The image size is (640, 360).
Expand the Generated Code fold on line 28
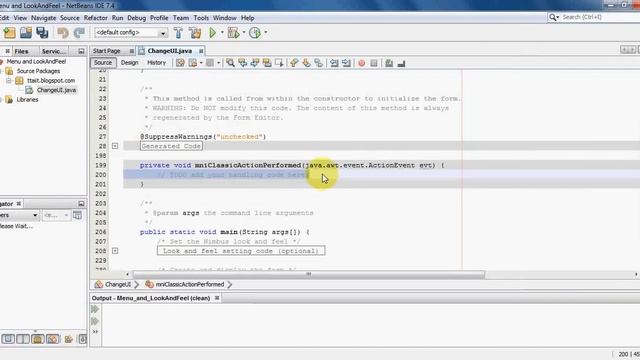coord(115,146)
